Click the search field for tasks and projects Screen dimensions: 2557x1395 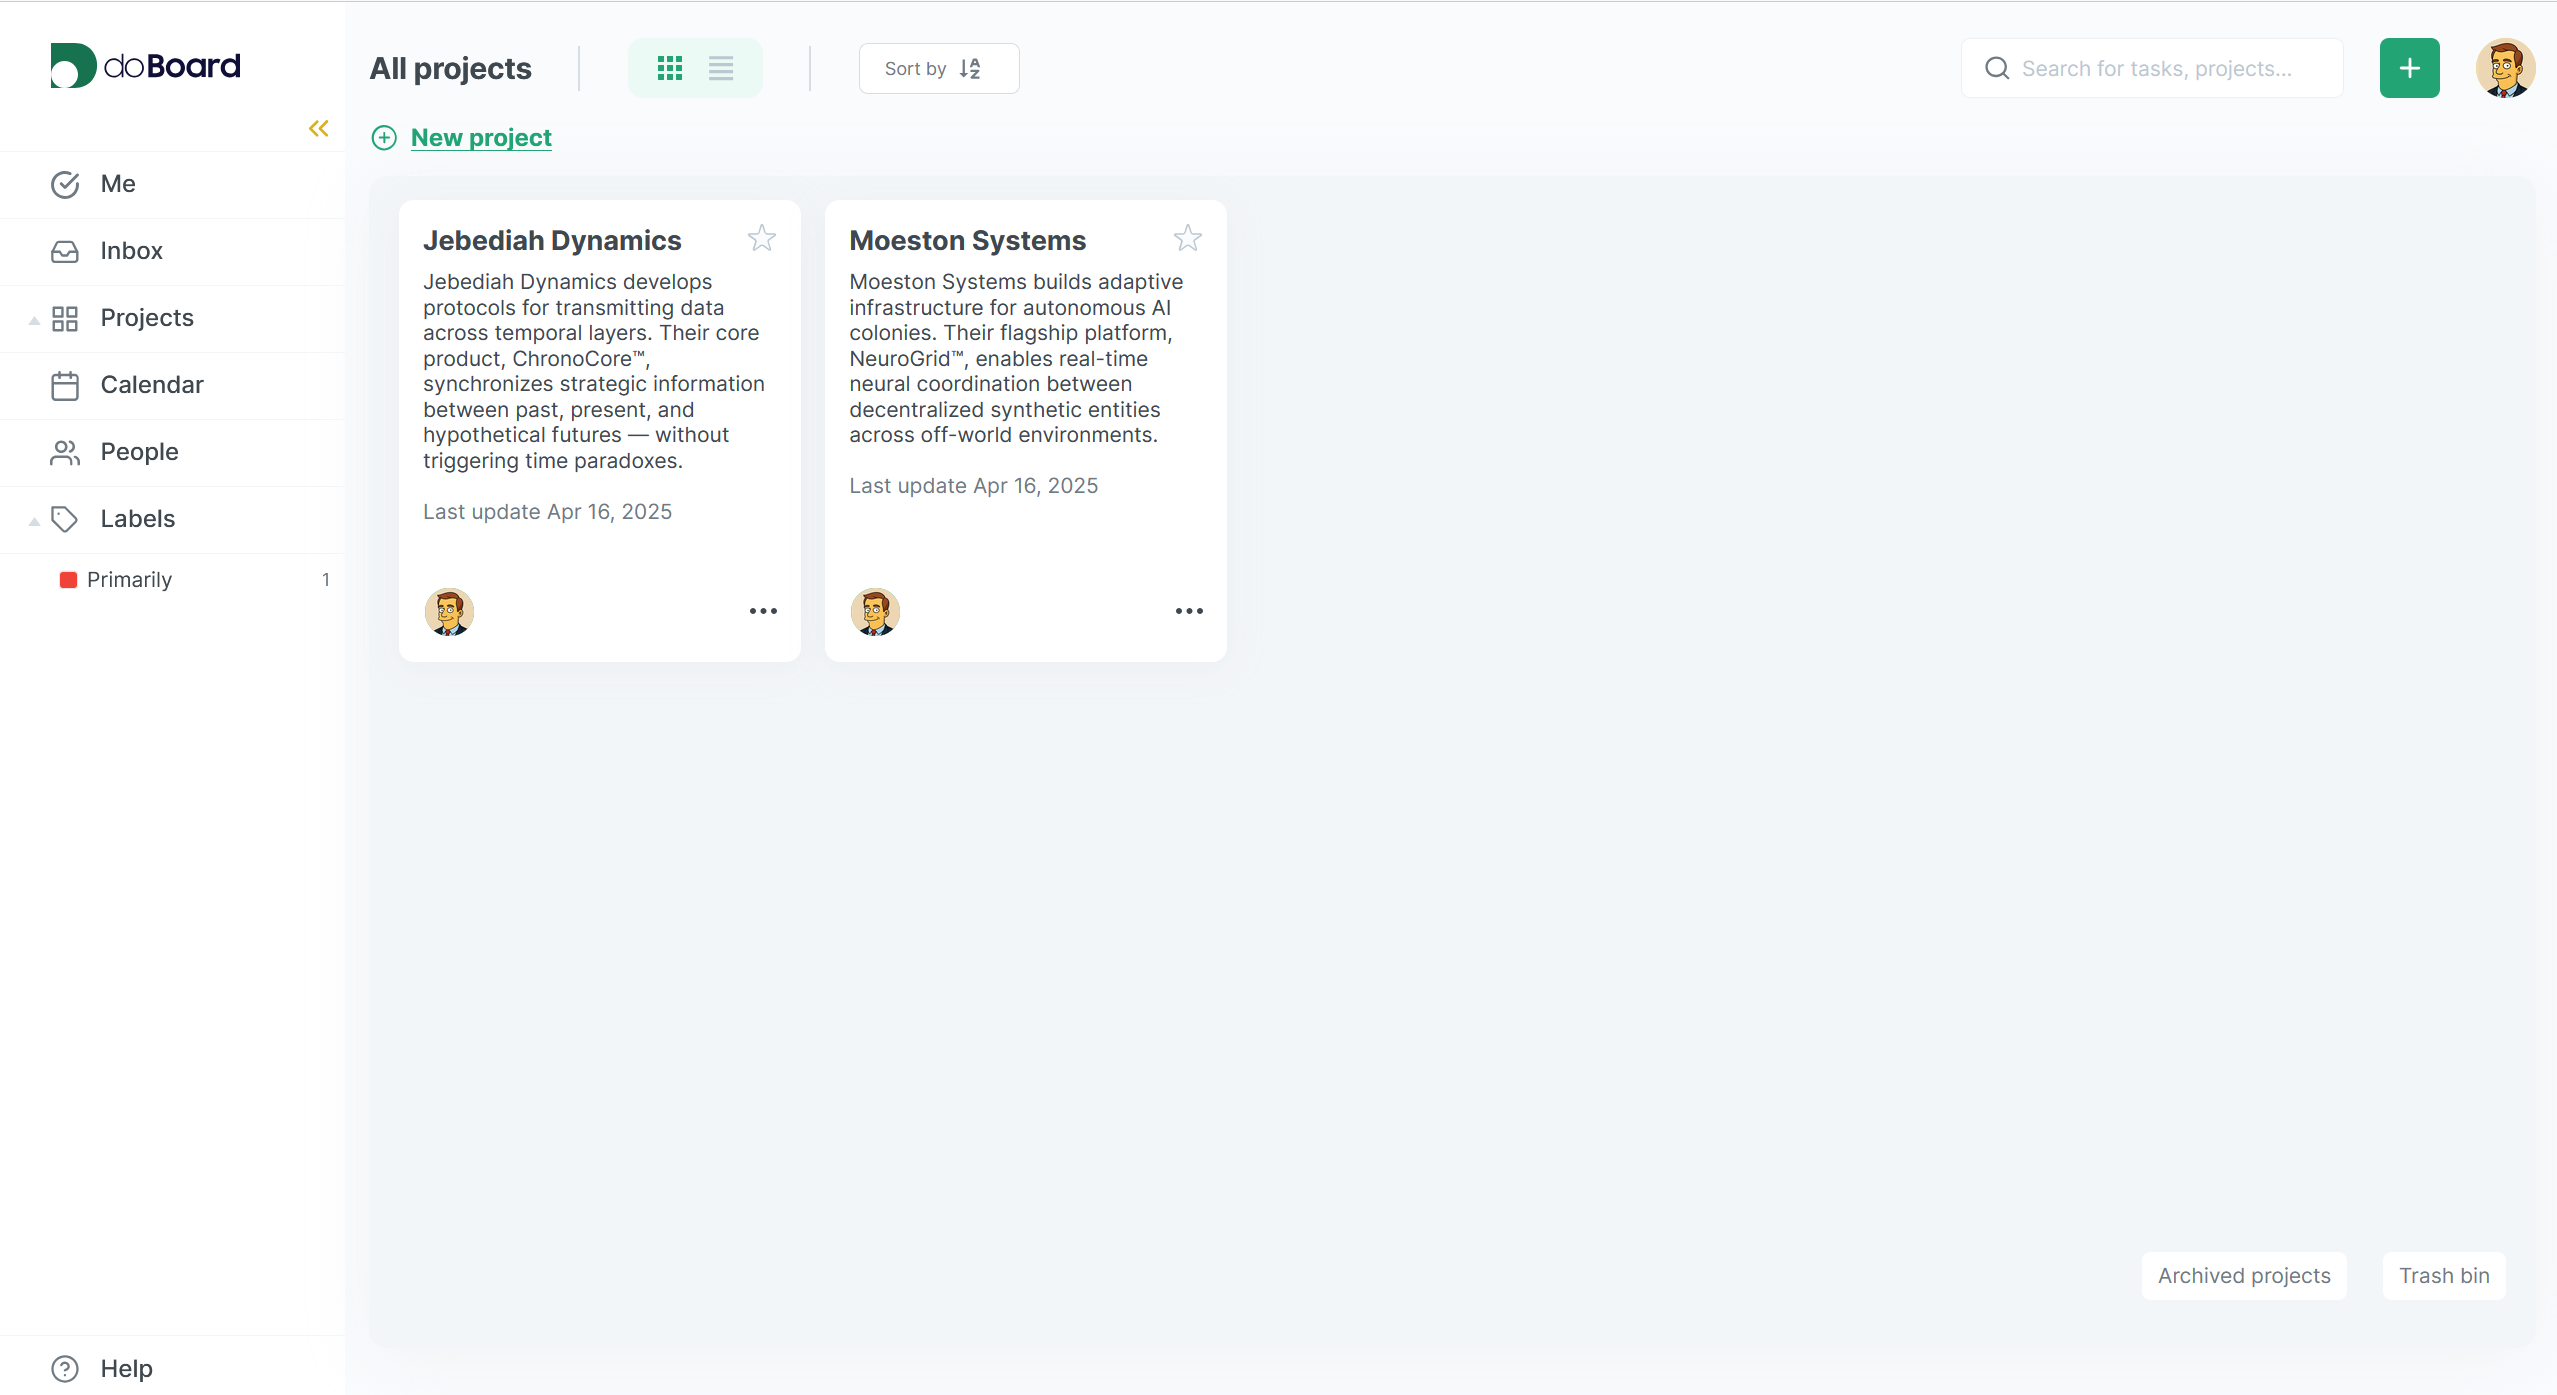(x=2152, y=67)
